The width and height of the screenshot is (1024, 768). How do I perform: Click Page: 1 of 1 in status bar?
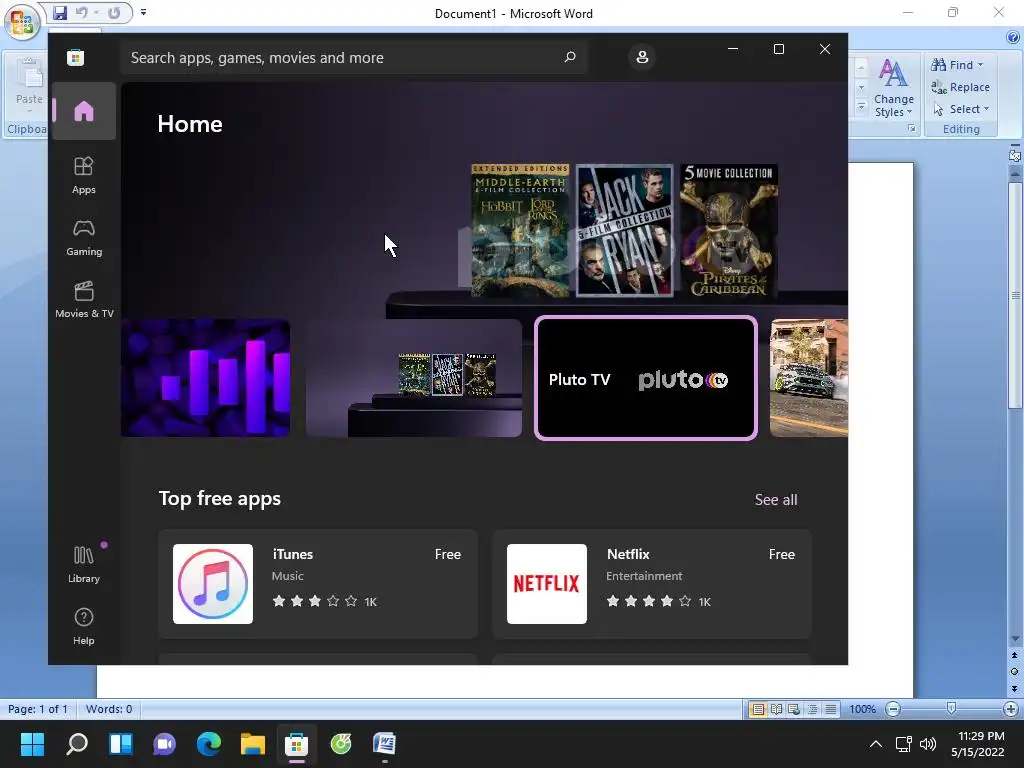[x=38, y=709]
